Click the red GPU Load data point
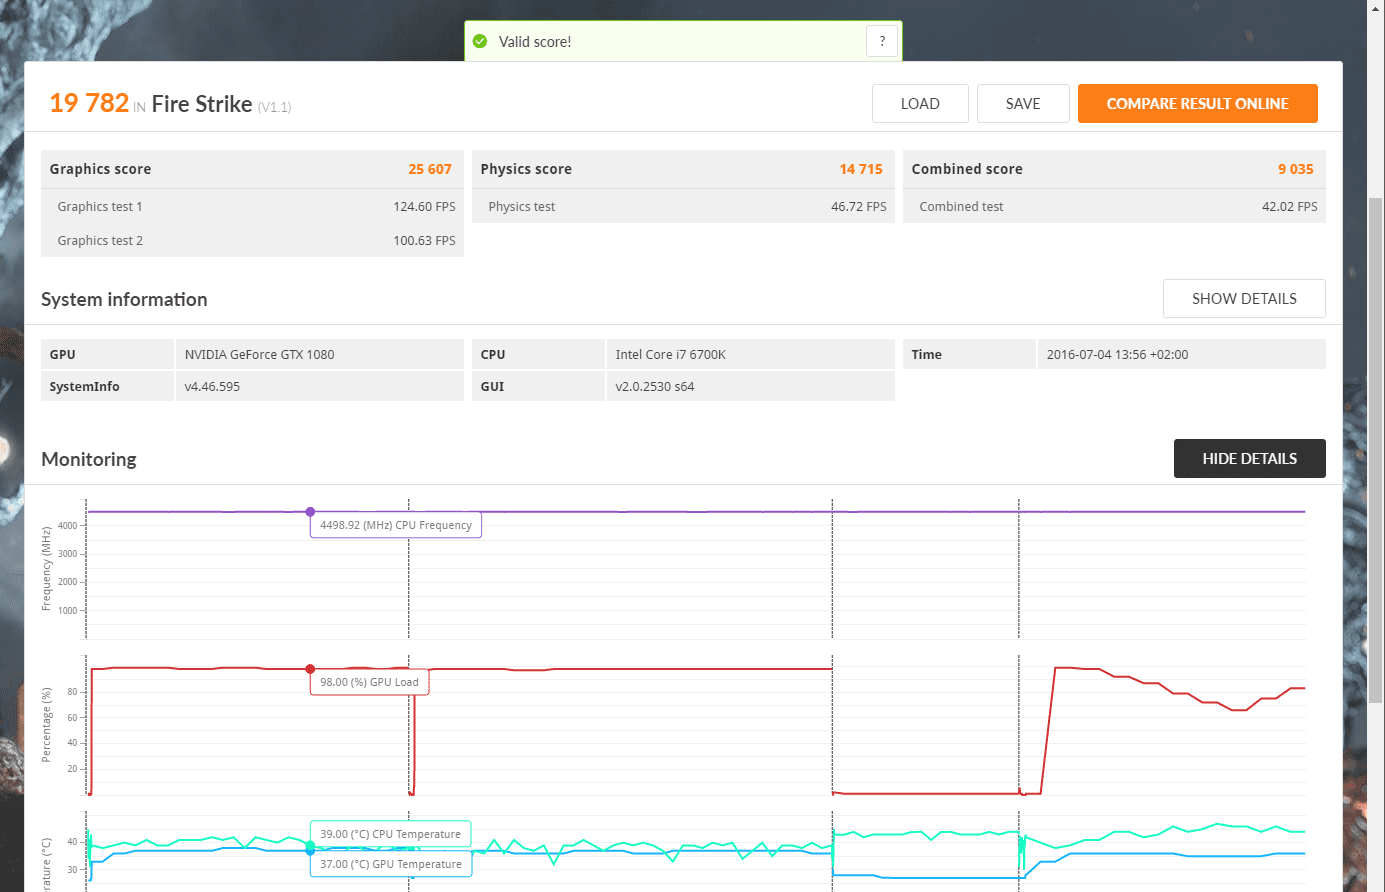The height and width of the screenshot is (892, 1385). (310, 669)
